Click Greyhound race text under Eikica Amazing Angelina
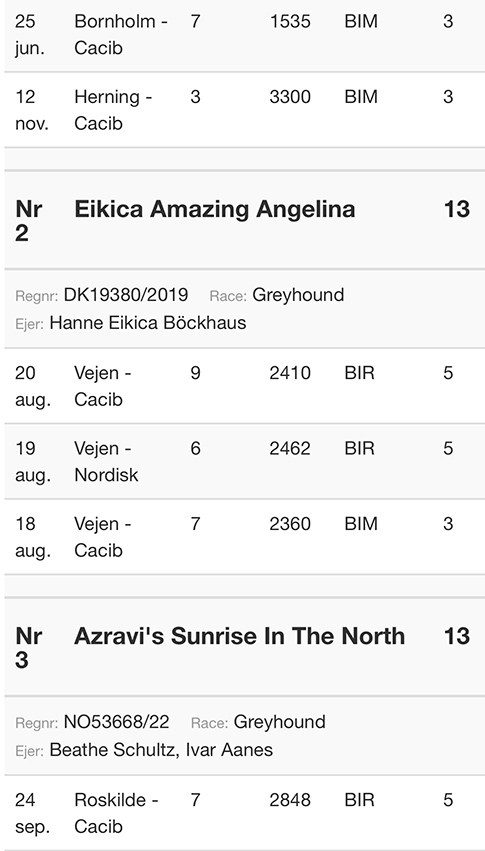485x851 pixels. click(298, 295)
